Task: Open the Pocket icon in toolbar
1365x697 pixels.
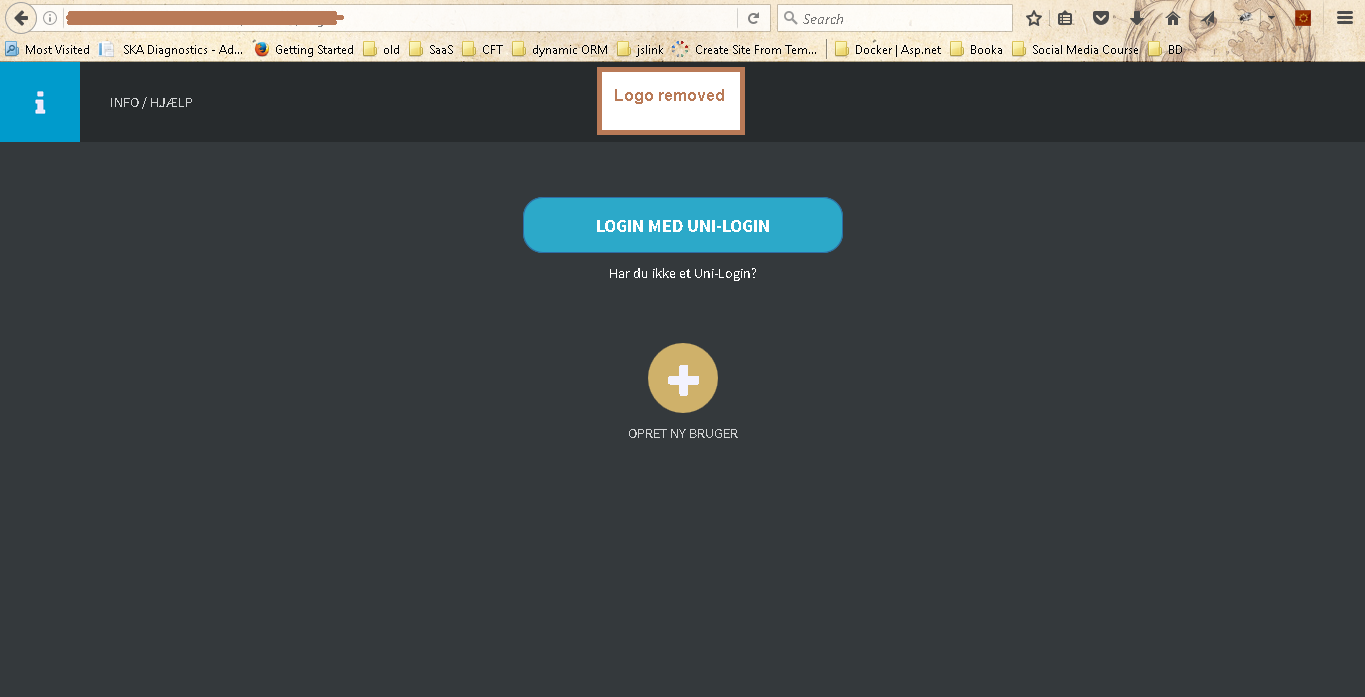Action: 1101,18
